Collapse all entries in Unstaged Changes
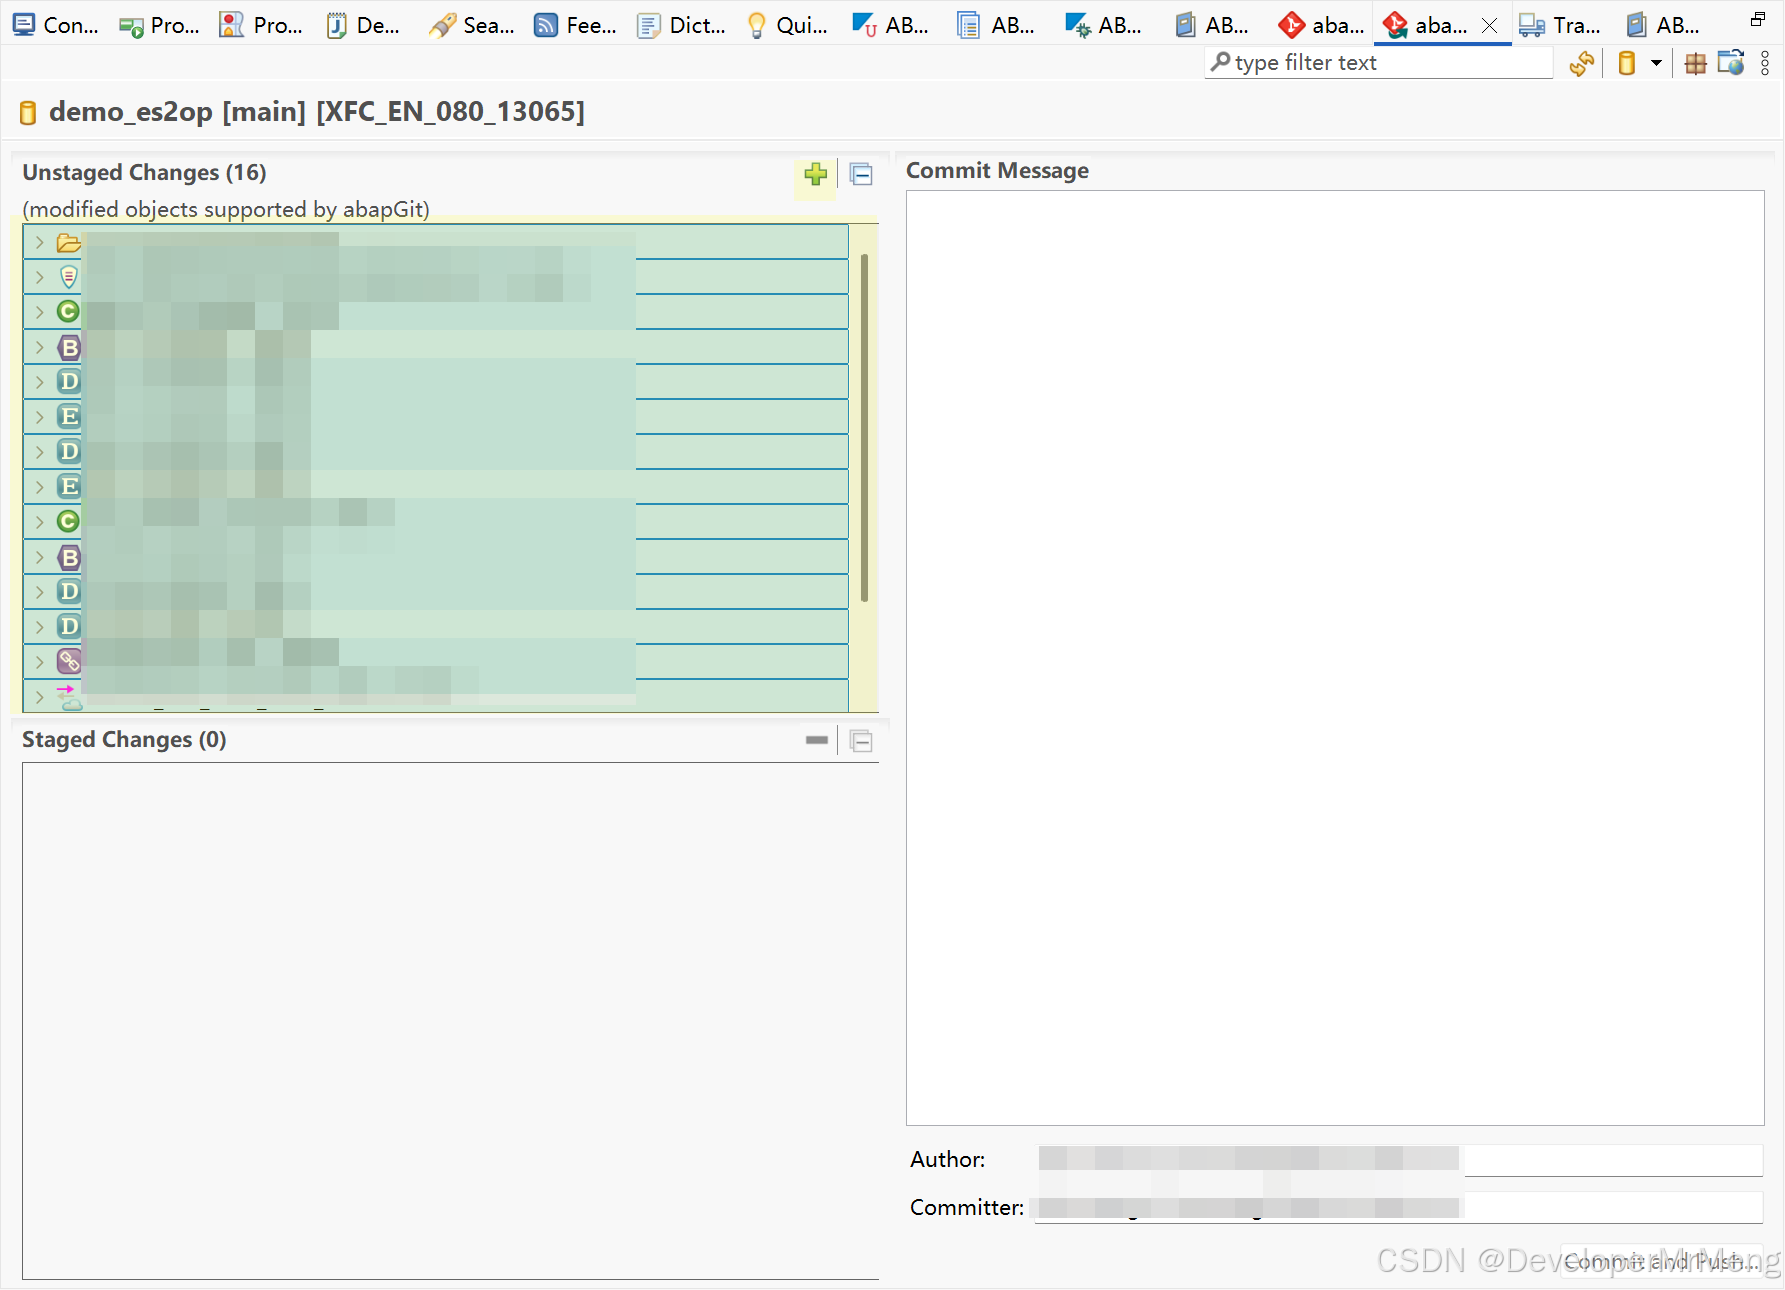 (x=861, y=175)
